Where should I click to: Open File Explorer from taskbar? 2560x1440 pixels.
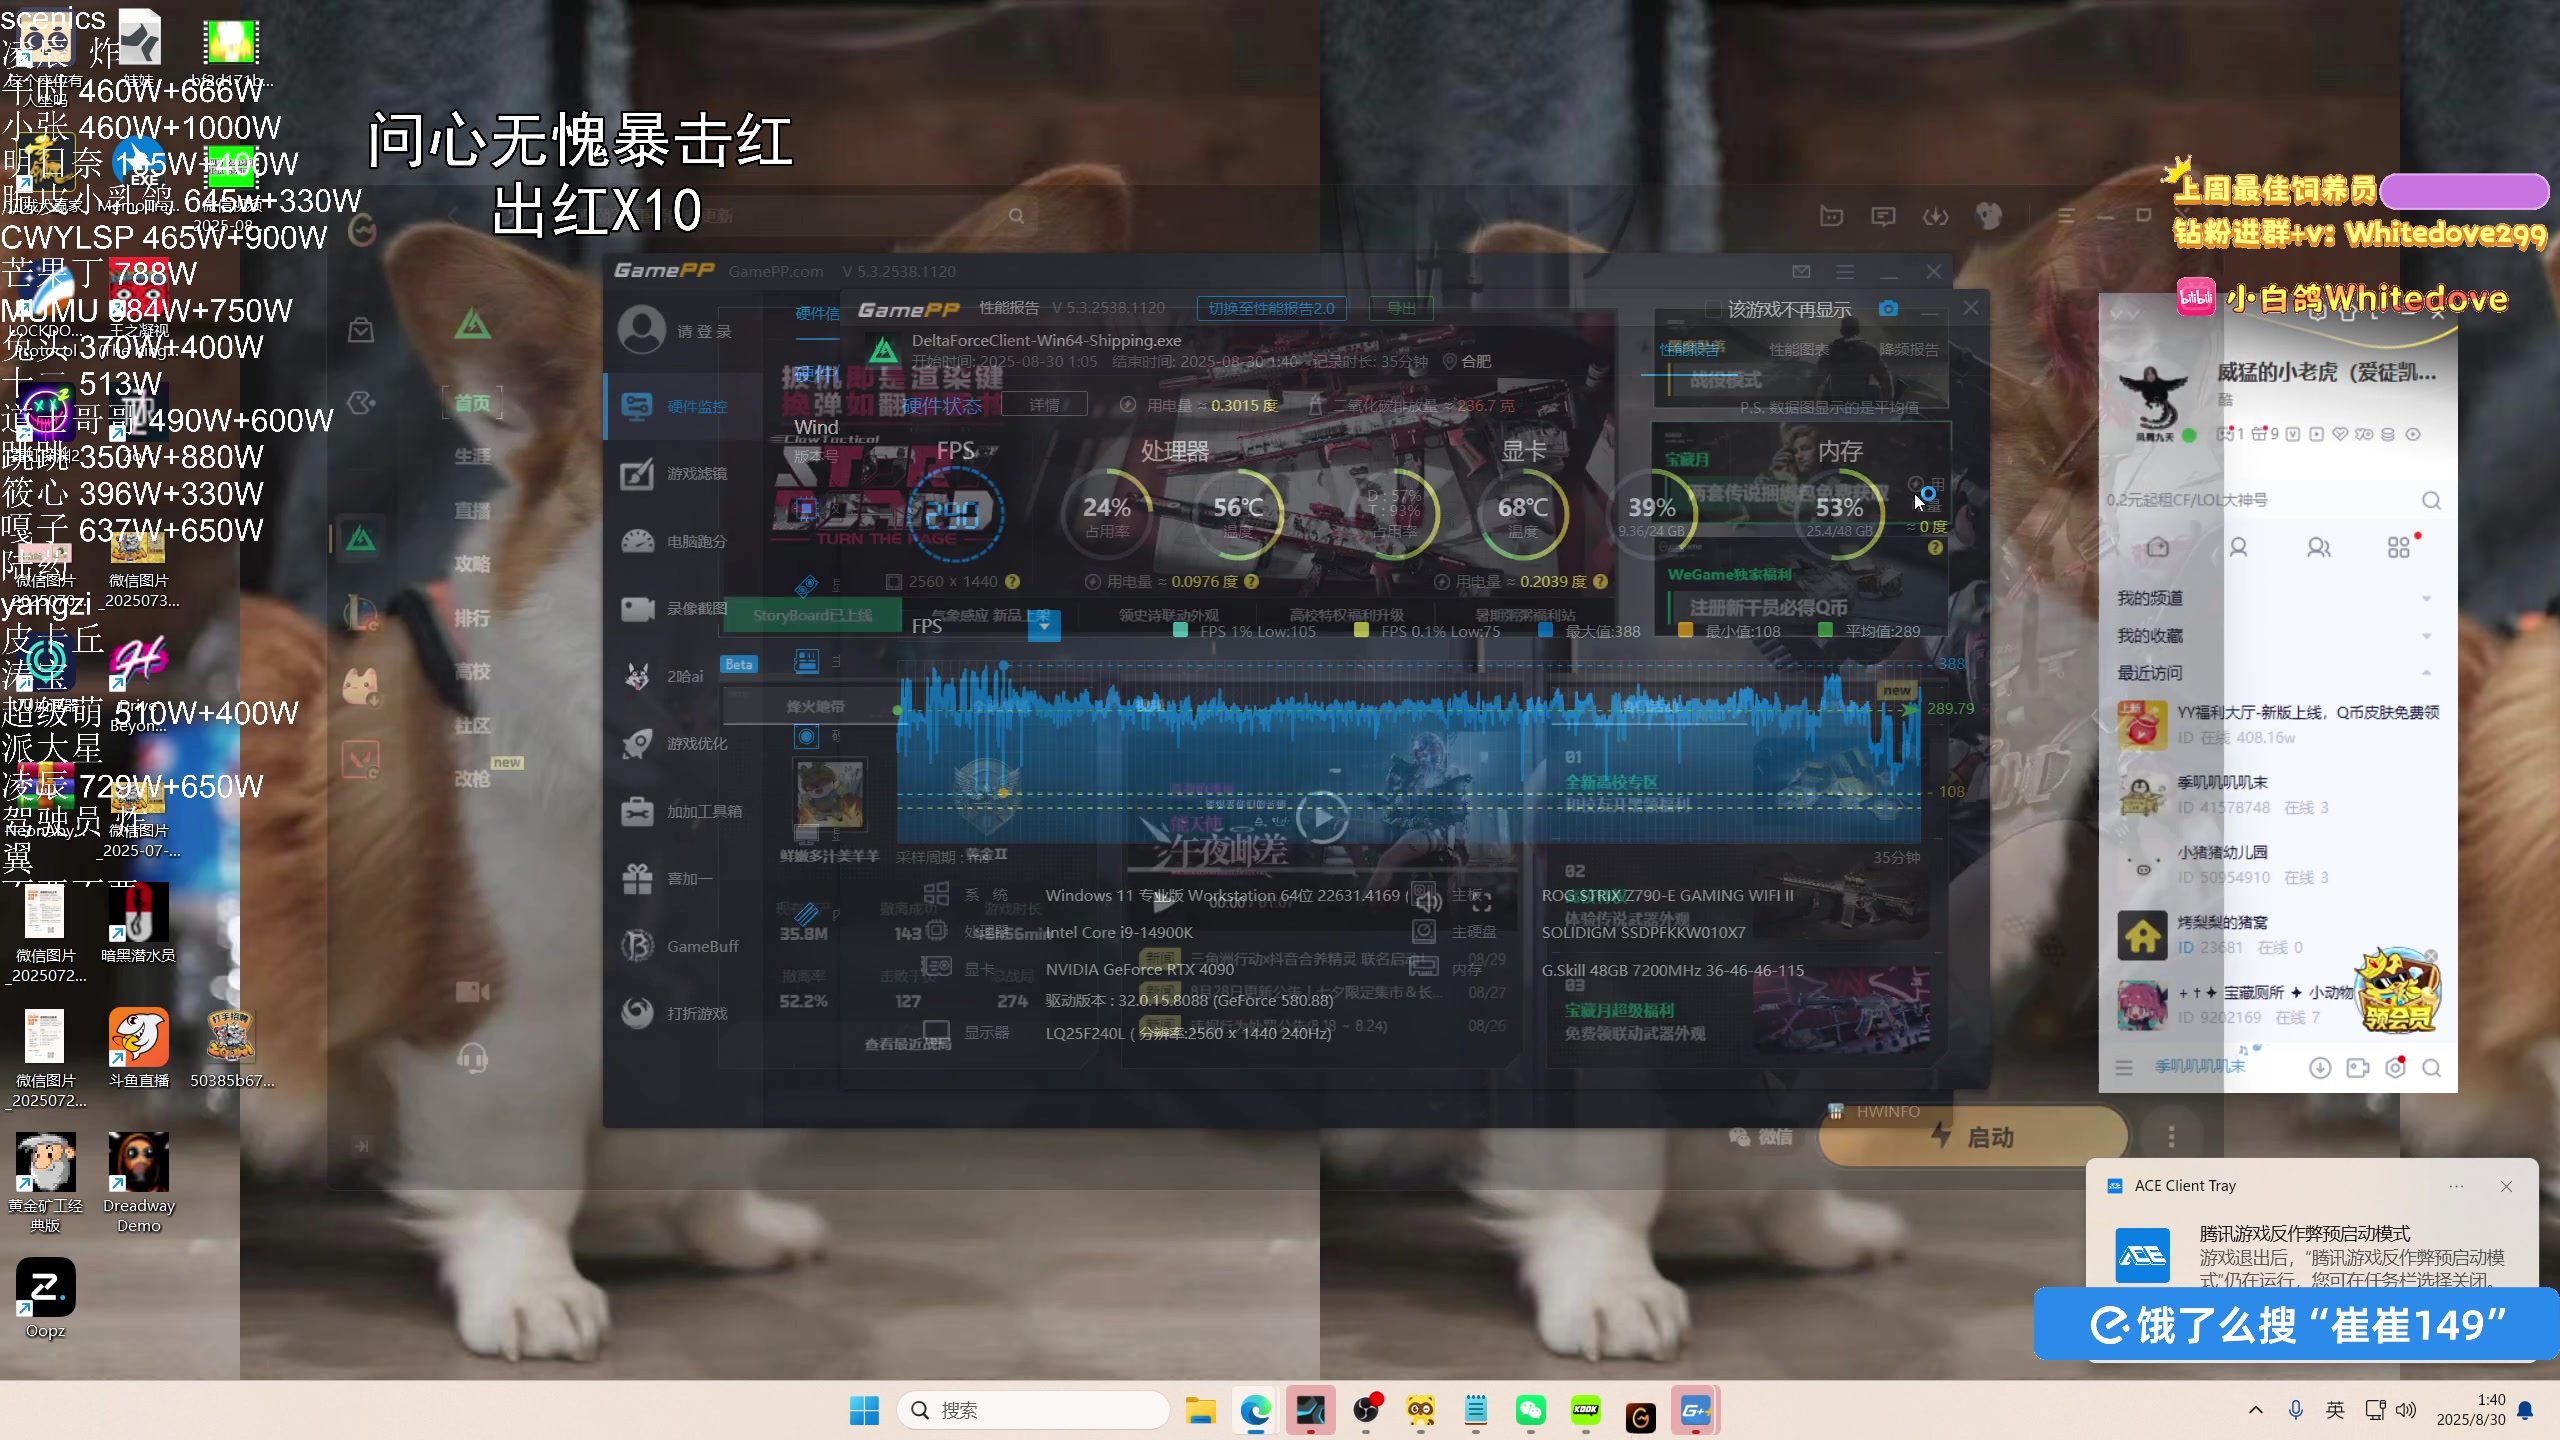click(1200, 1410)
